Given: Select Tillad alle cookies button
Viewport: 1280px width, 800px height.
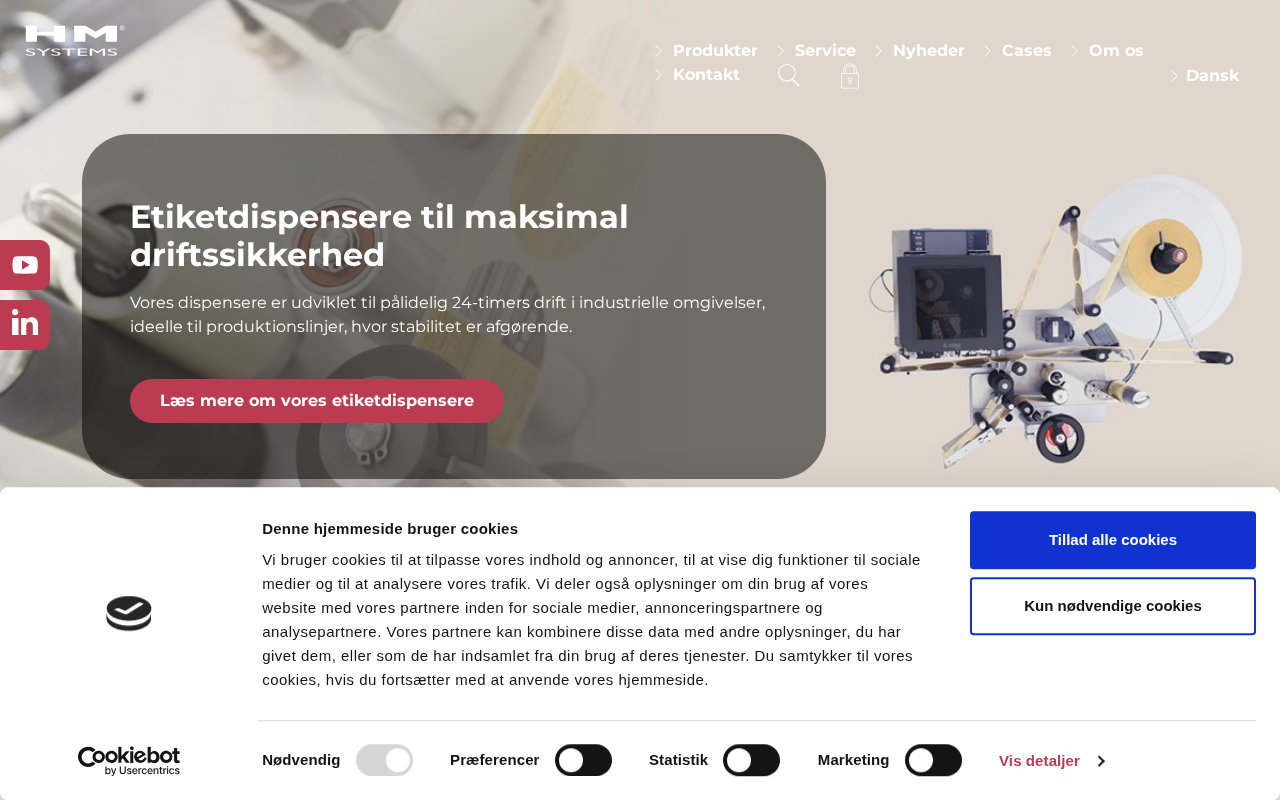Looking at the screenshot, I should [1113, 540].
